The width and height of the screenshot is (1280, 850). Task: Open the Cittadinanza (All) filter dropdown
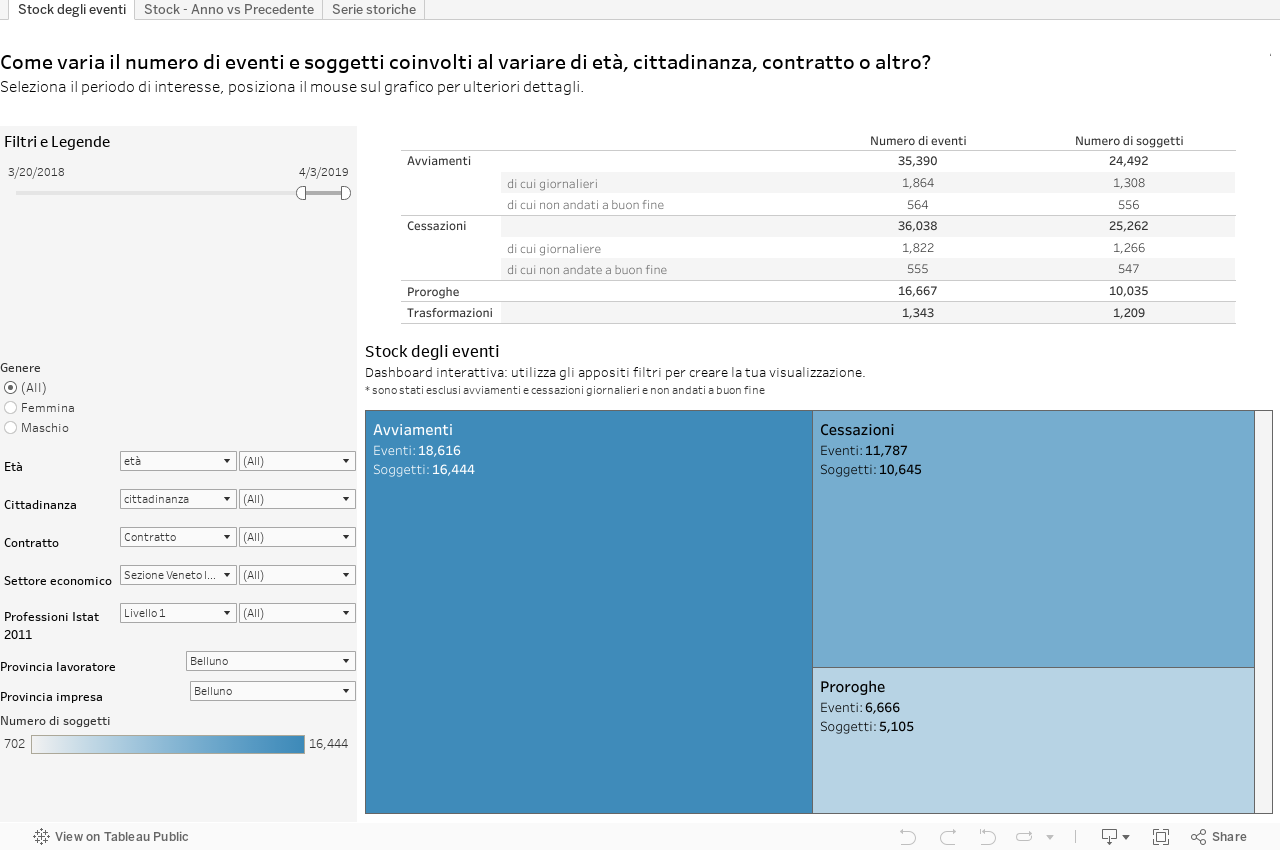tap(297, 499)
